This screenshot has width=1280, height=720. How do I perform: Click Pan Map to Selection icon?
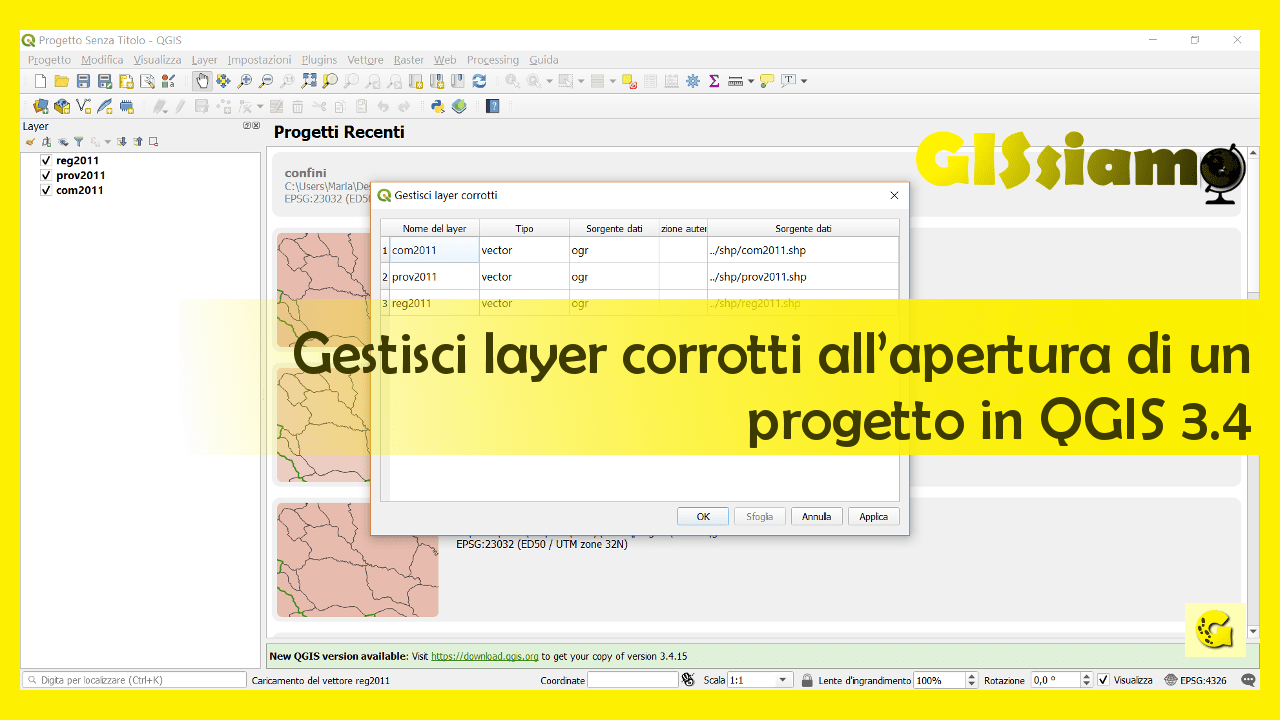222,81
